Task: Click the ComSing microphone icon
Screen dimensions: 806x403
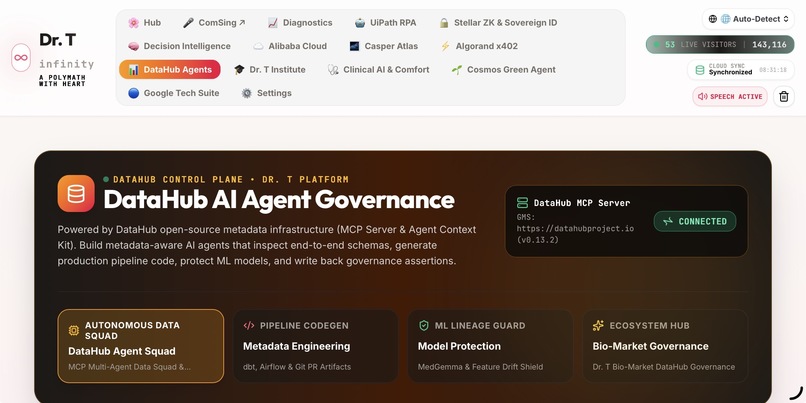Action: 189,23
